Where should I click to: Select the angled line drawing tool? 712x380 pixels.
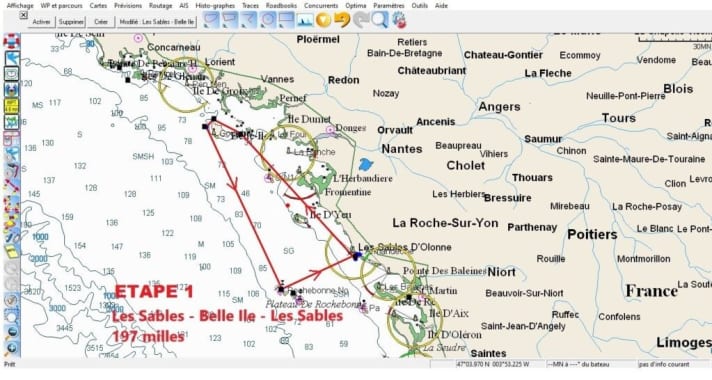(x=248, y=20)
